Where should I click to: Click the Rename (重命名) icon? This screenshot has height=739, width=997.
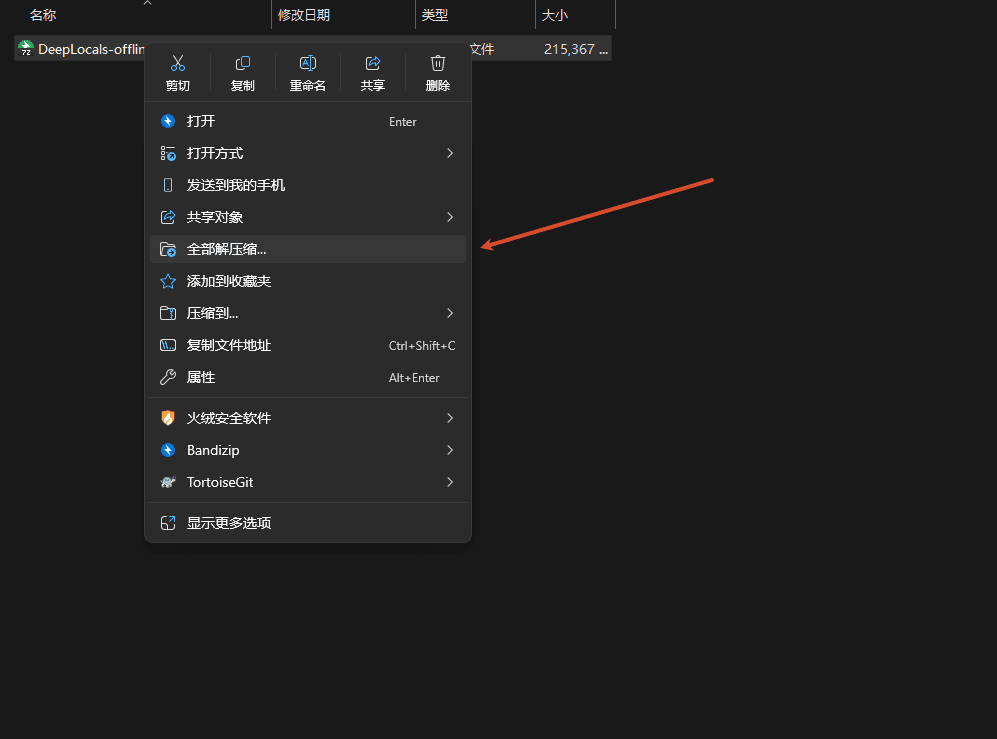click(308, 64)
